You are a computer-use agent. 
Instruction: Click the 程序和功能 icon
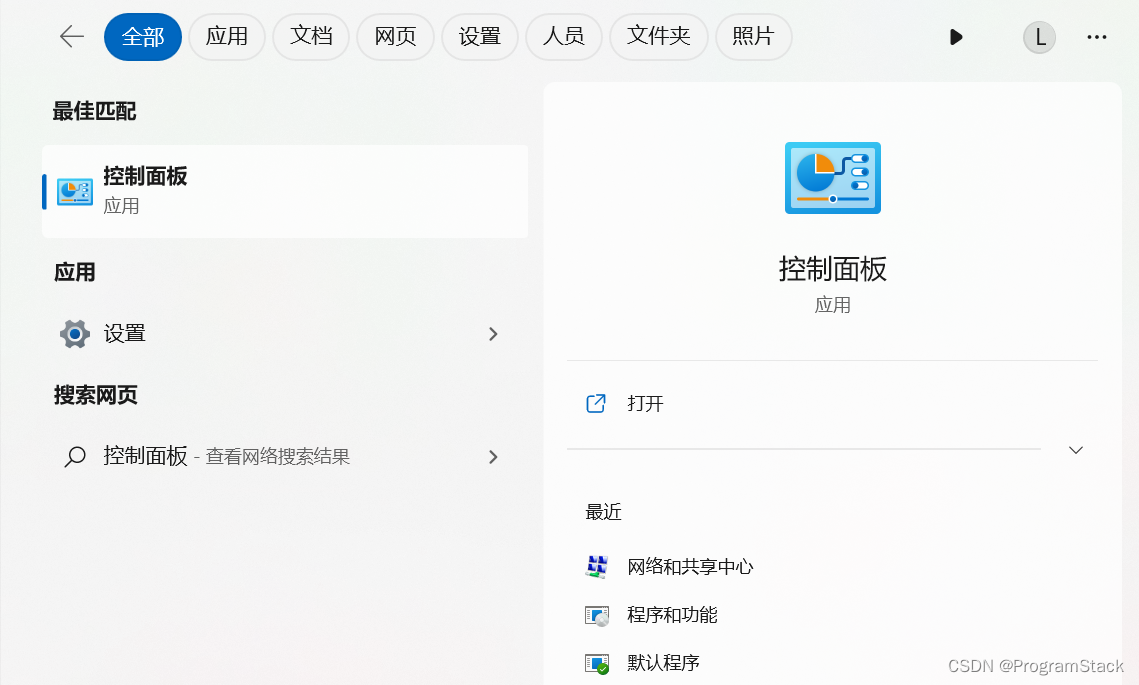(x=596, y=615)
